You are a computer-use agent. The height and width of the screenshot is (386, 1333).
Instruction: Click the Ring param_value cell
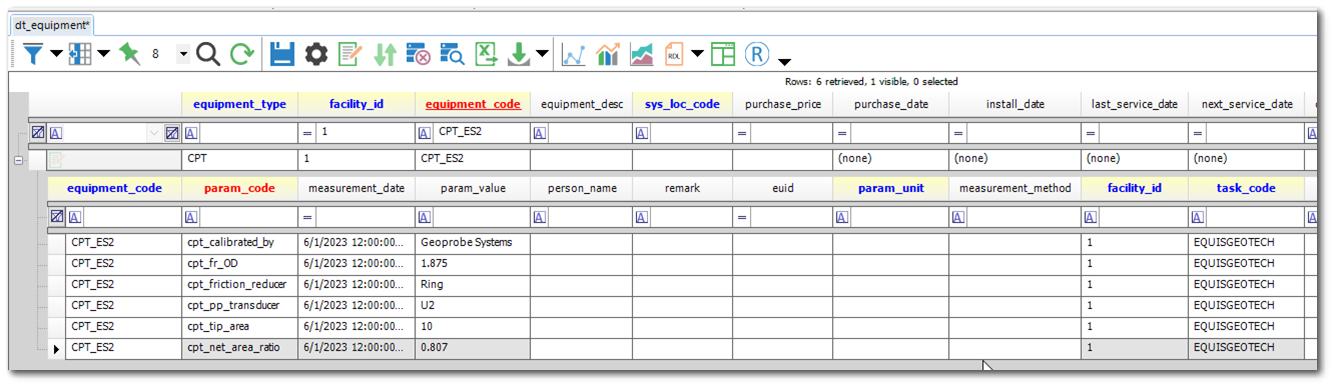tap(473, 284)
